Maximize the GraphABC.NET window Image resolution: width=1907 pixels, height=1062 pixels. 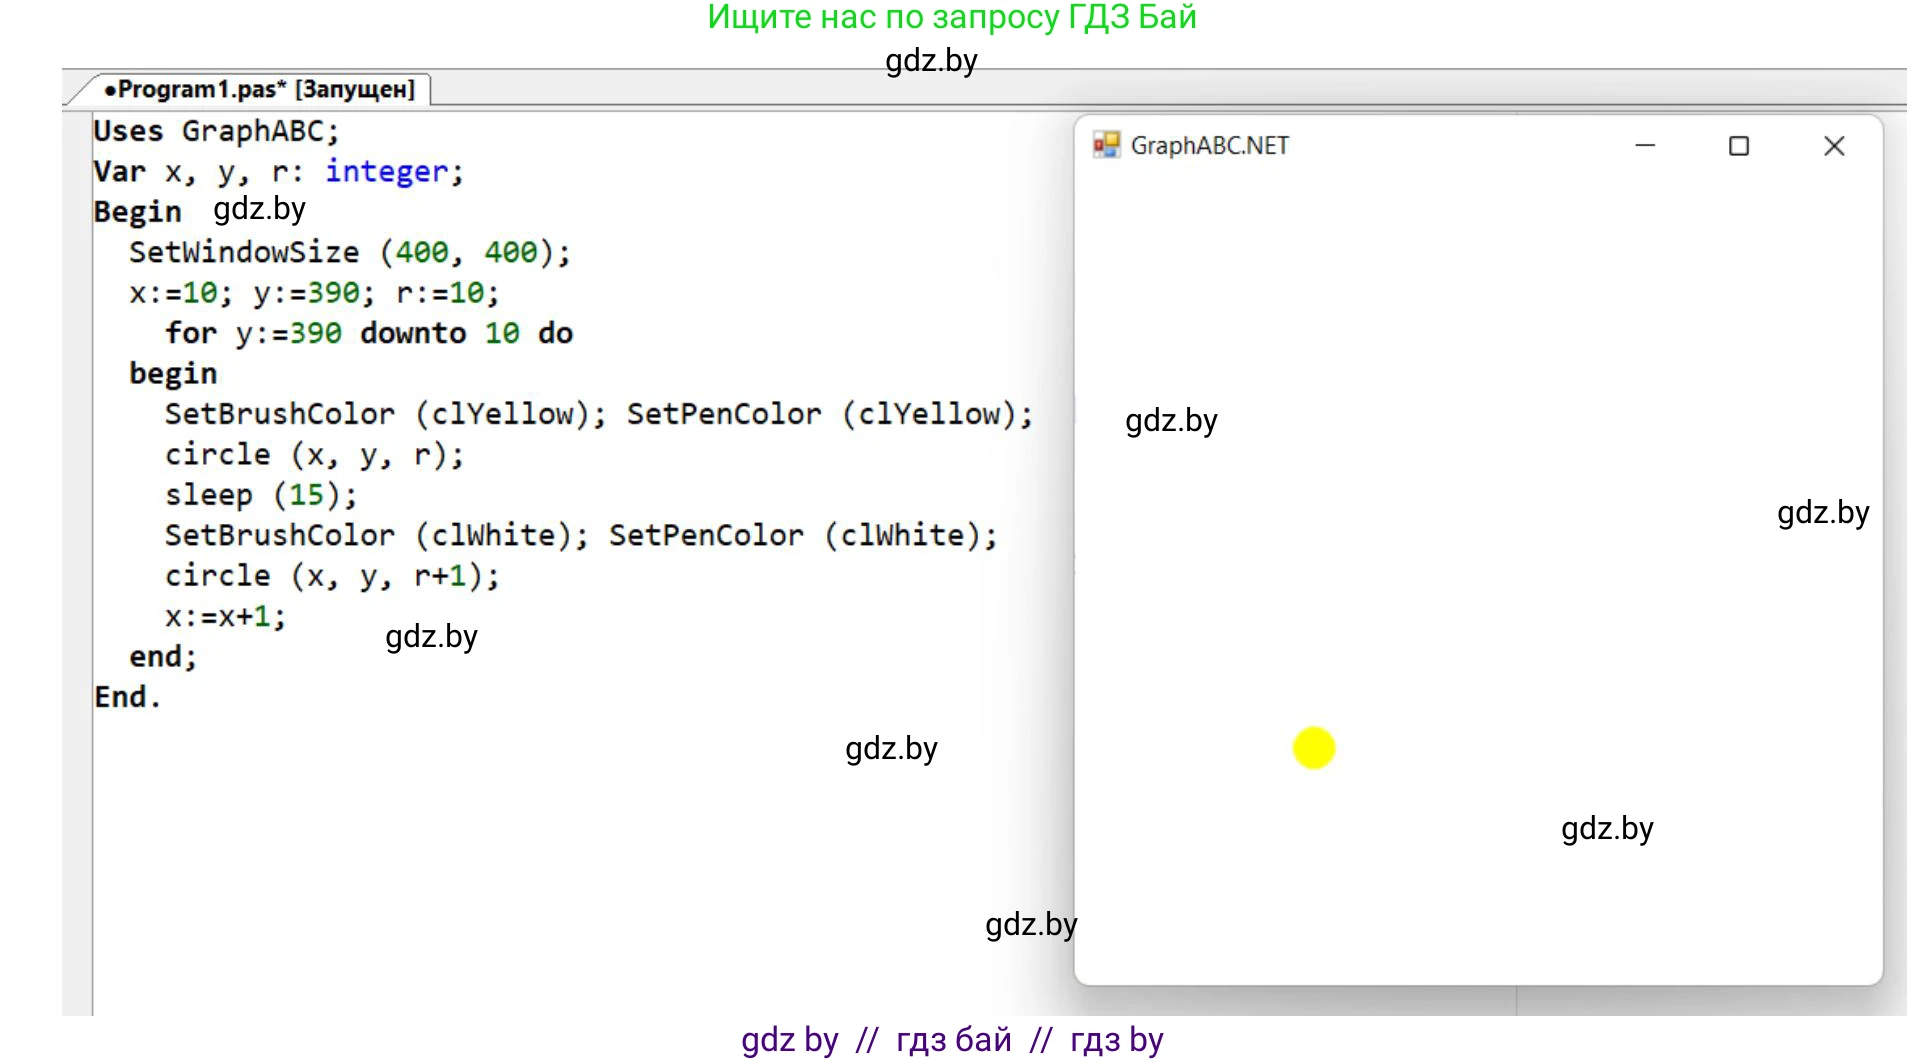[x=1739, y=146]
